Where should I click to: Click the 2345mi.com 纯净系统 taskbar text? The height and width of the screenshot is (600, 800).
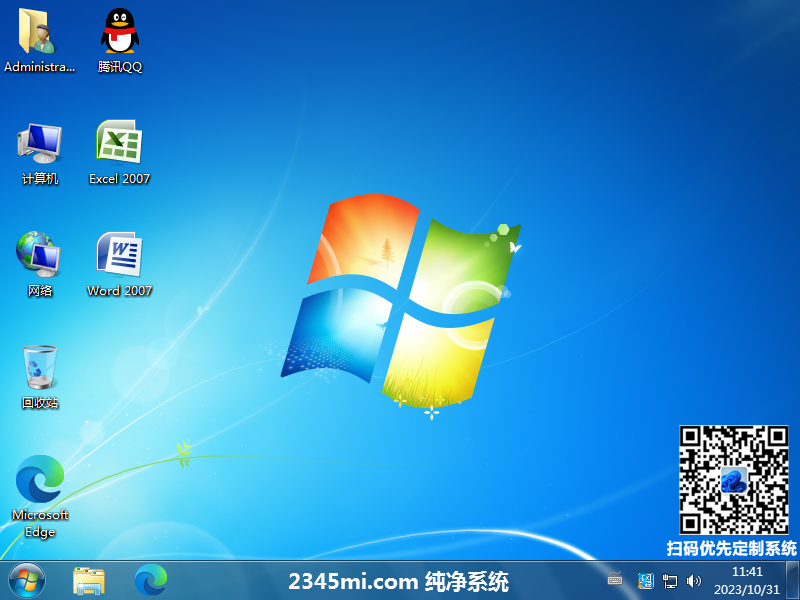pyautogui.click(x=398, y=581)
